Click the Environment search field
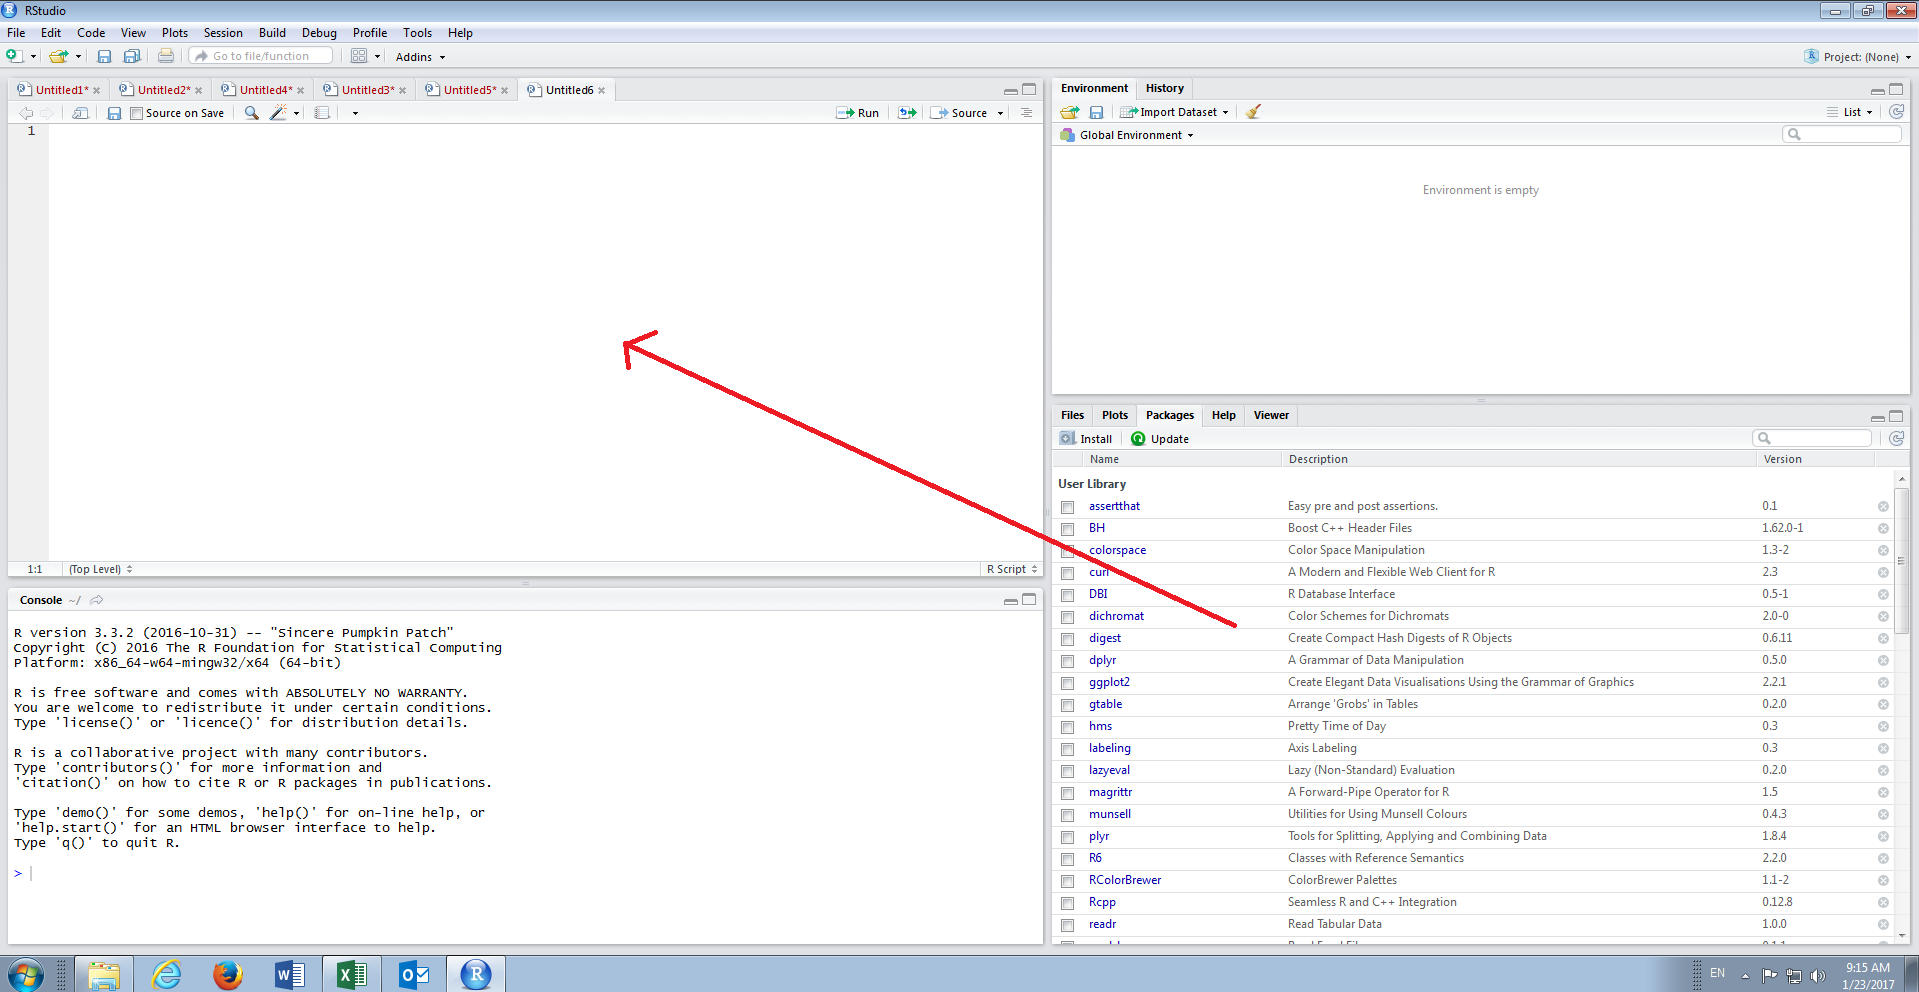The height and width of the screenshot is (992, 1919). click(x=1842, y=134)
